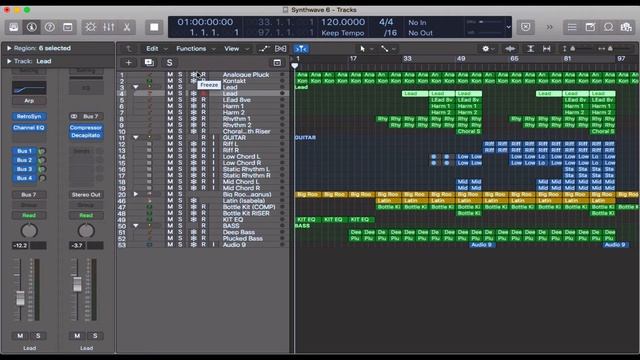Click the 4/4 time signature display
Viewport: 640px width, 360px height.
(x=386, y=22)
